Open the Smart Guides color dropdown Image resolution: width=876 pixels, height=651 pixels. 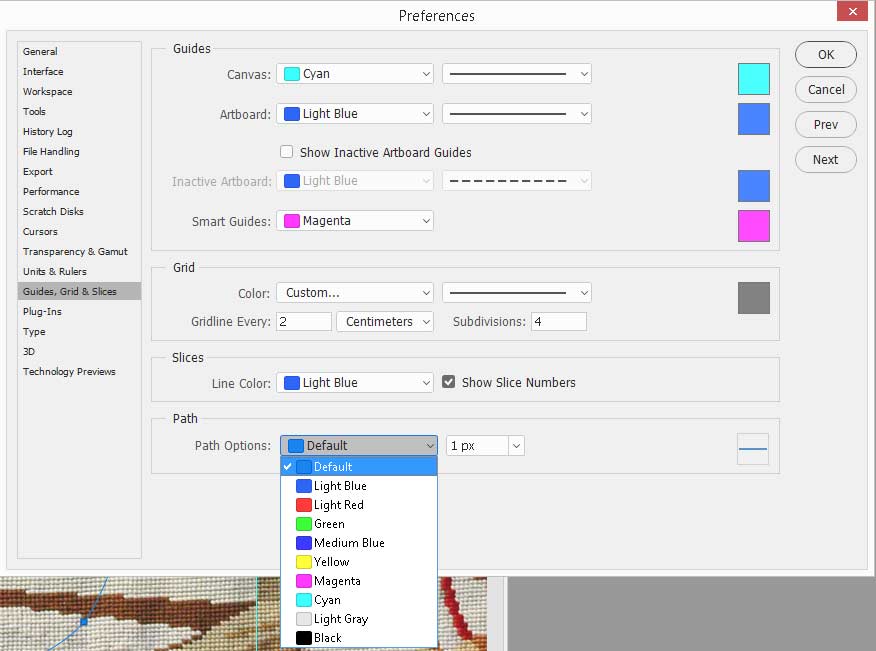[355, 221]
